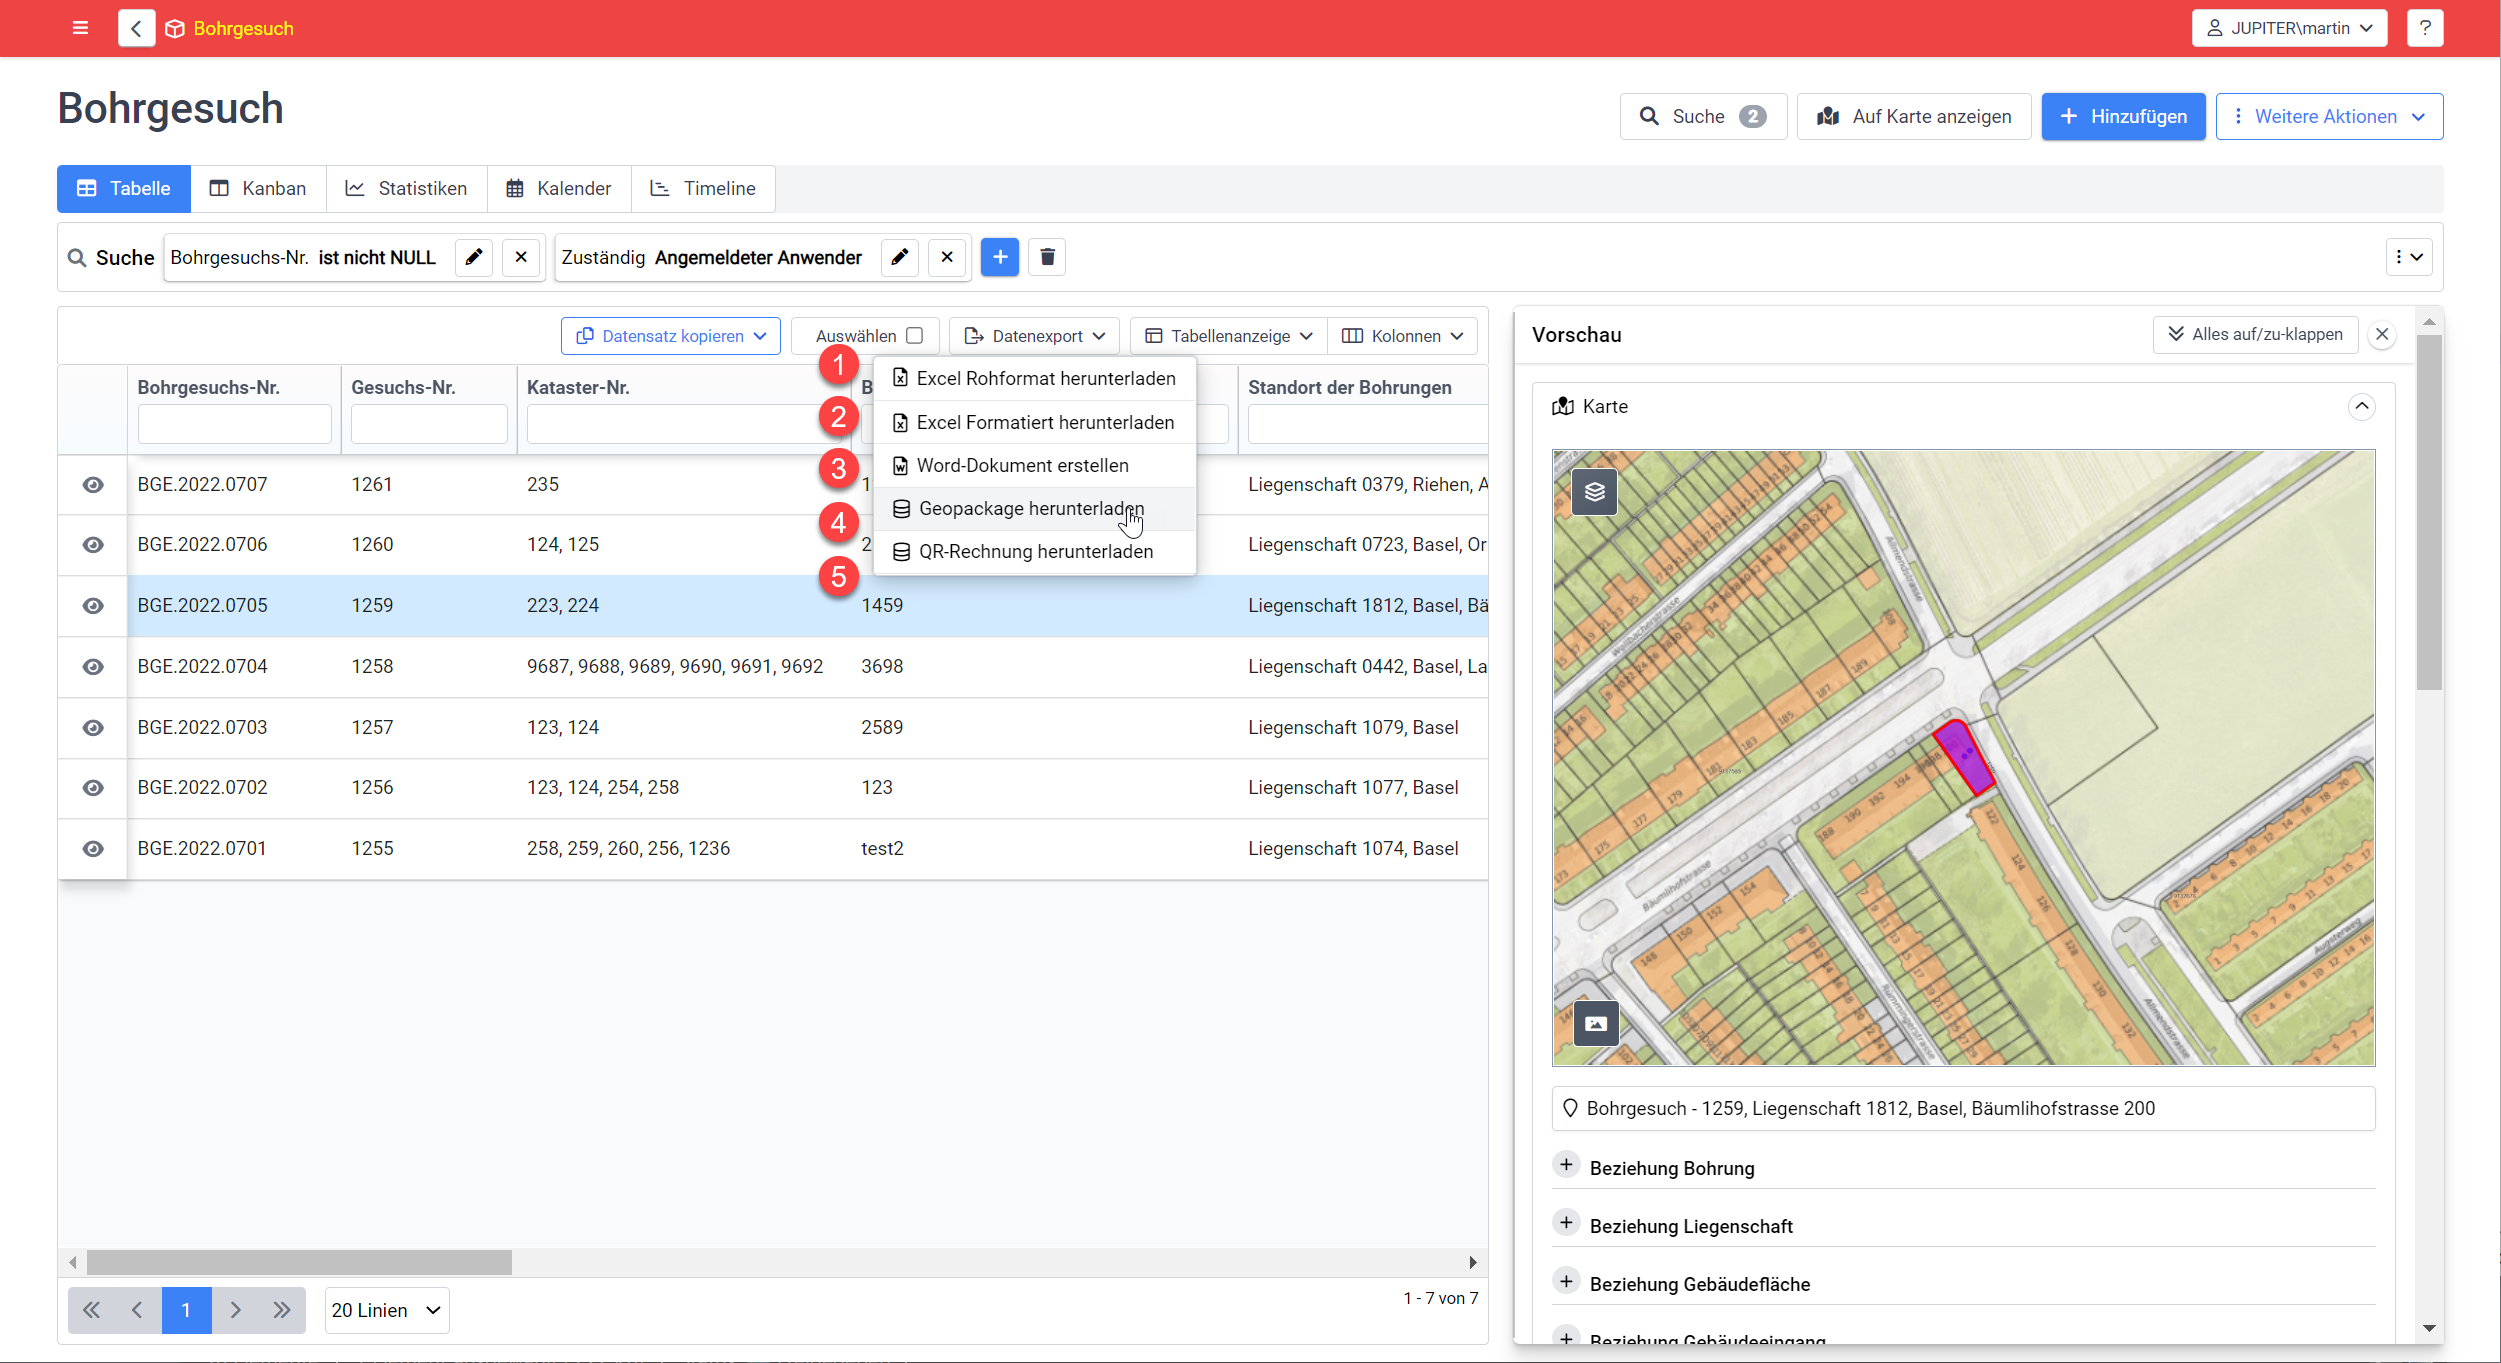The width and height of the screenshot is (2501, 1363).
Task: Choose Word-Dokument erstellen
Action: [1034, 466]
